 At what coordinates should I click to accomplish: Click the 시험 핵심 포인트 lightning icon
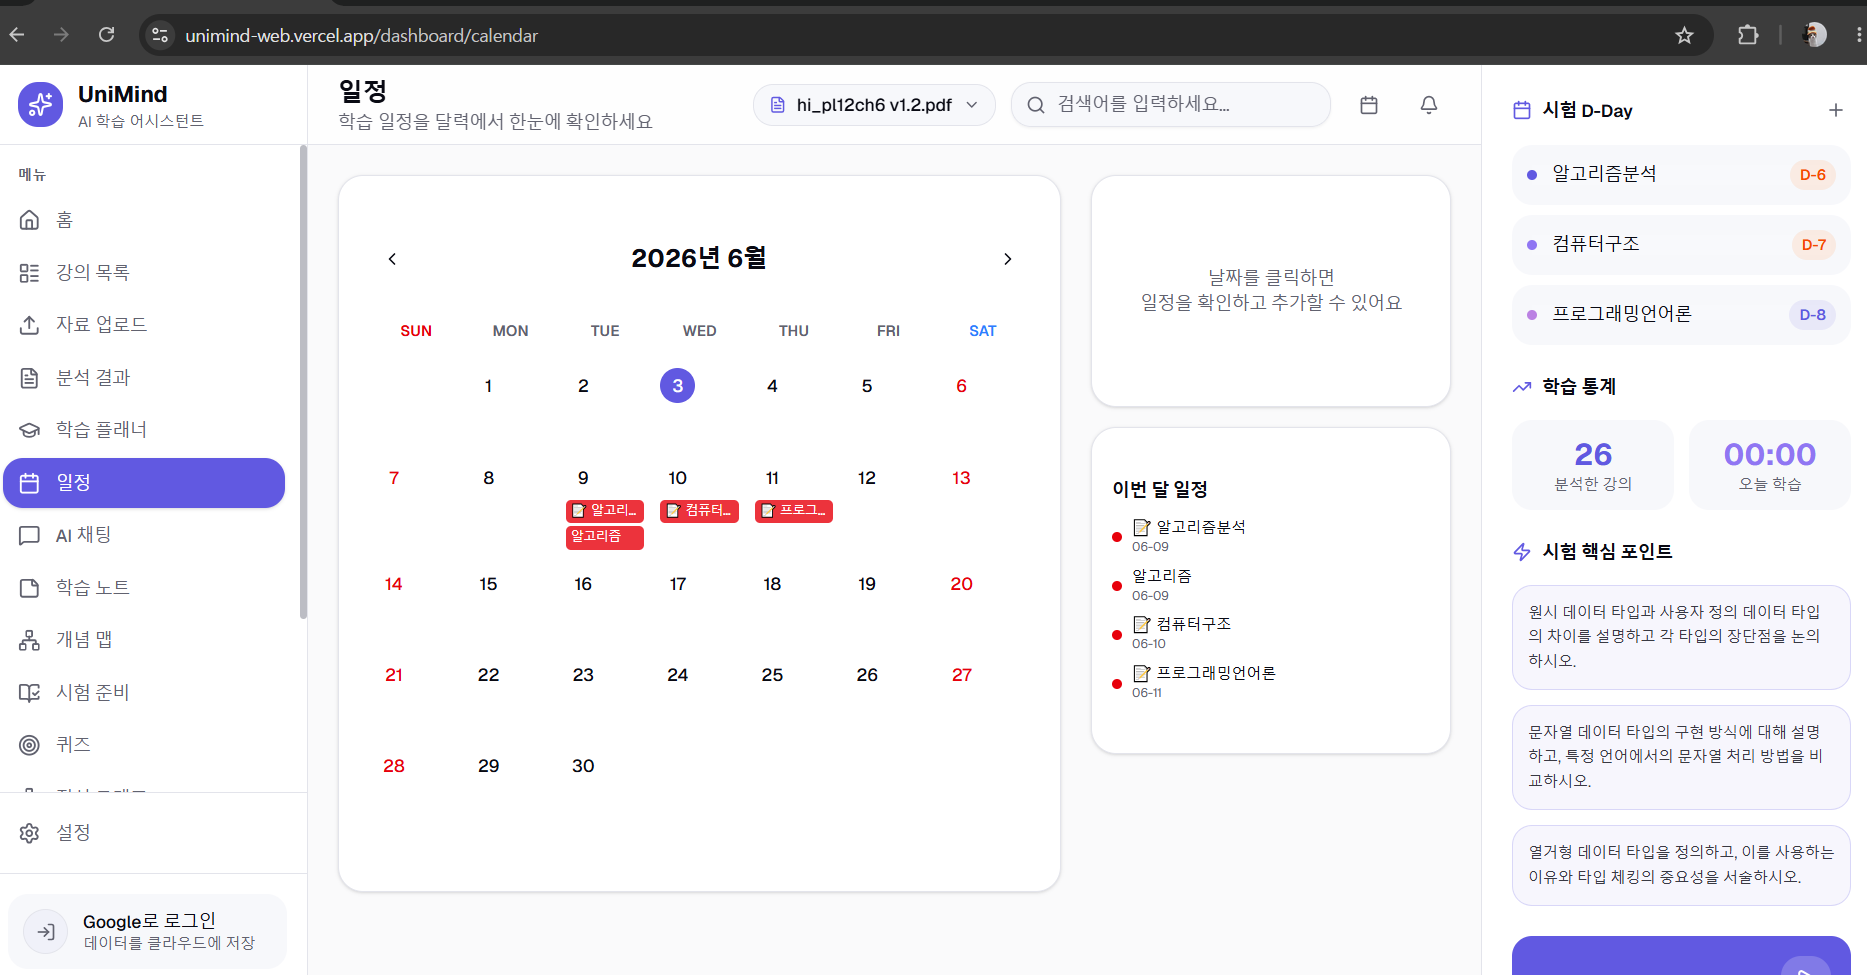point(1522,552)
